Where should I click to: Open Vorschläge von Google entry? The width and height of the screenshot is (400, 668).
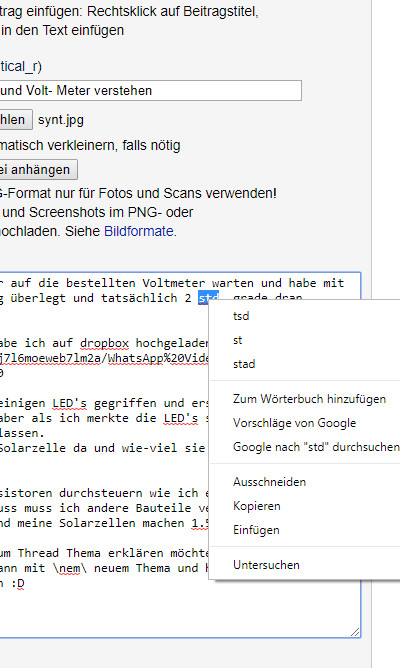[x=294, y=423]
